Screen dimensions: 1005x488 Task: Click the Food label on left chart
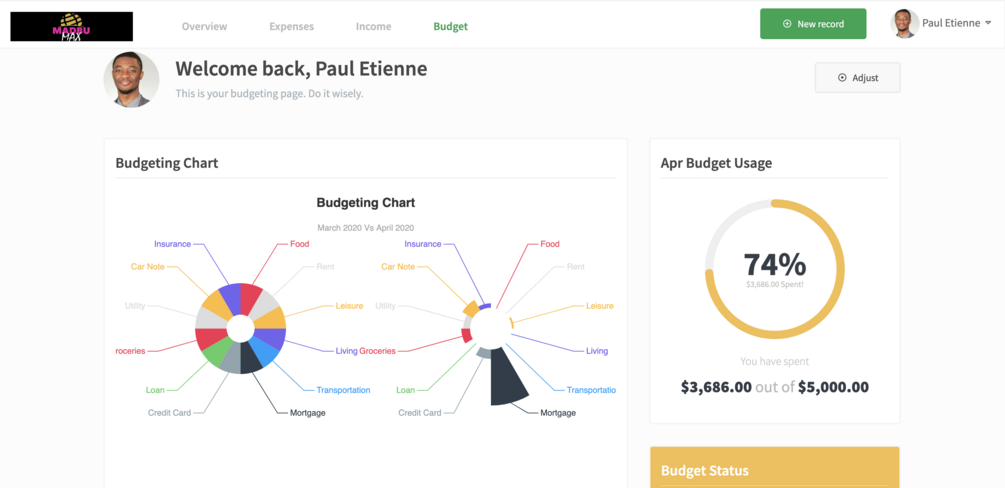point(299,244)
